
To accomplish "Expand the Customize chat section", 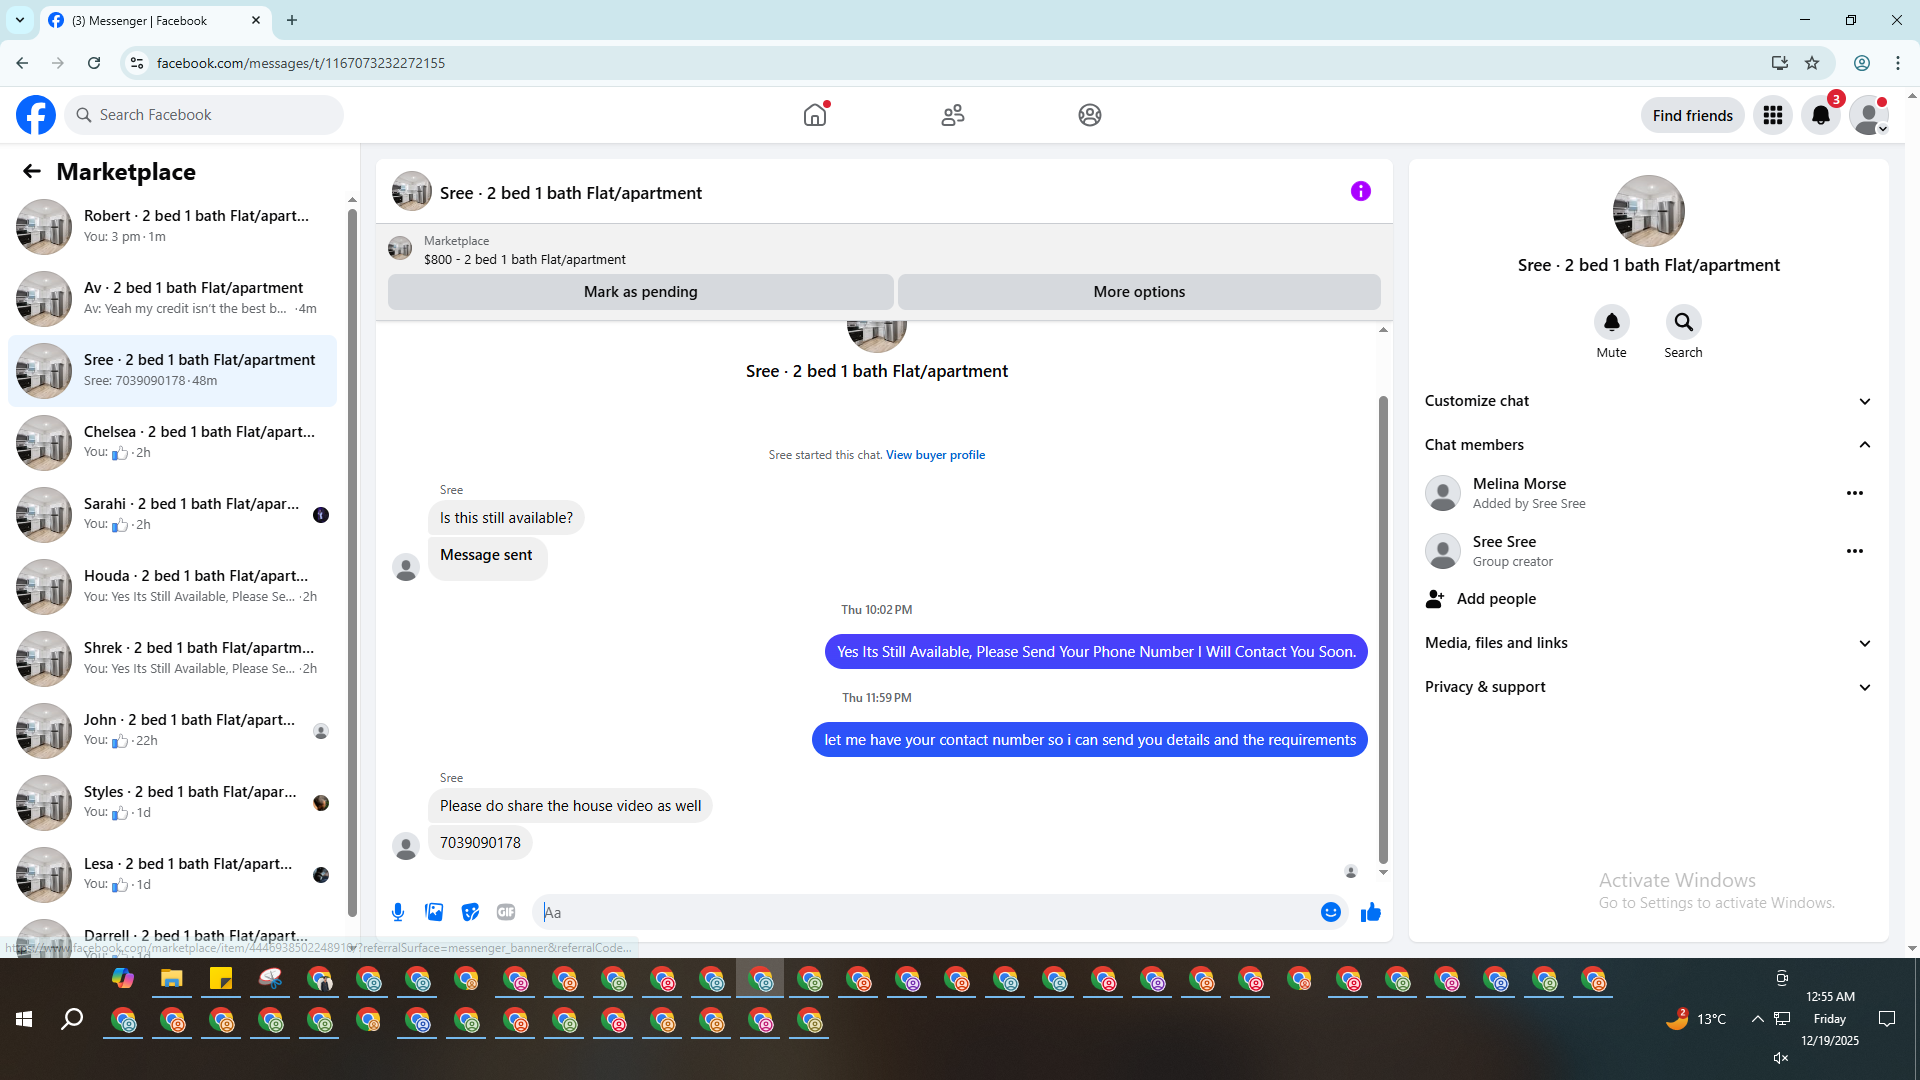I will point(1864,401).
